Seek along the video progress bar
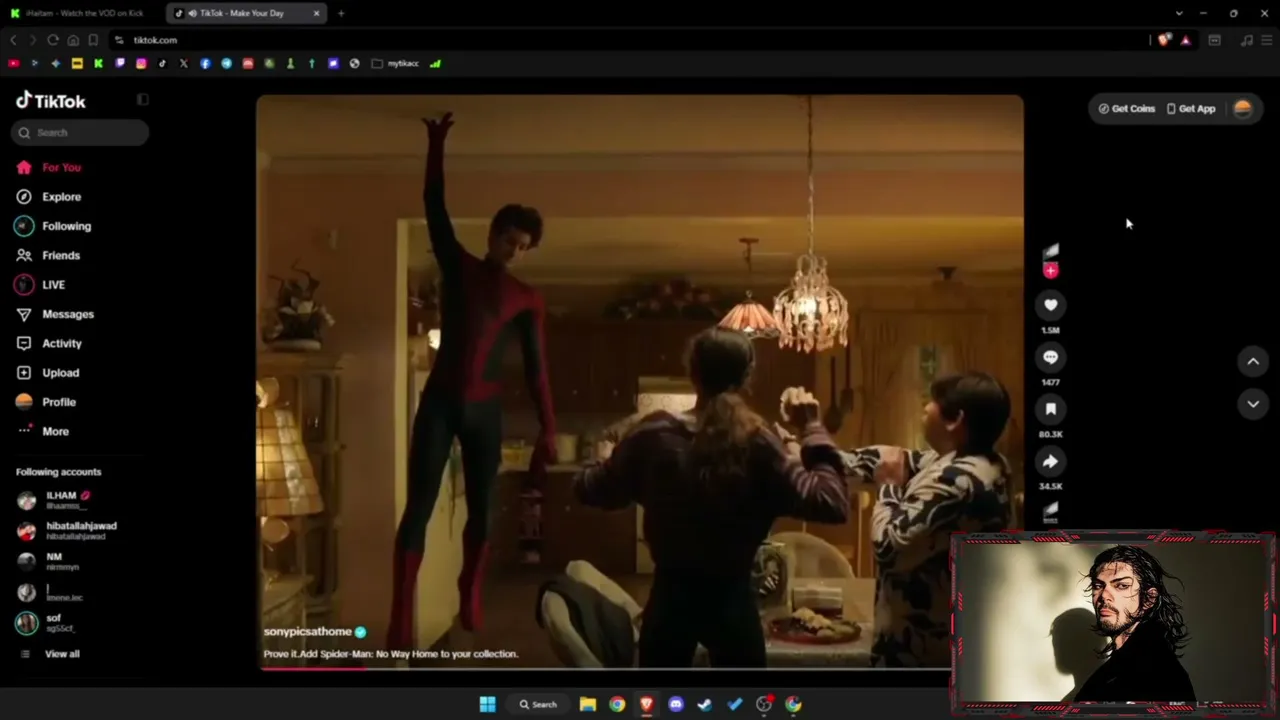 coord(604,668)
